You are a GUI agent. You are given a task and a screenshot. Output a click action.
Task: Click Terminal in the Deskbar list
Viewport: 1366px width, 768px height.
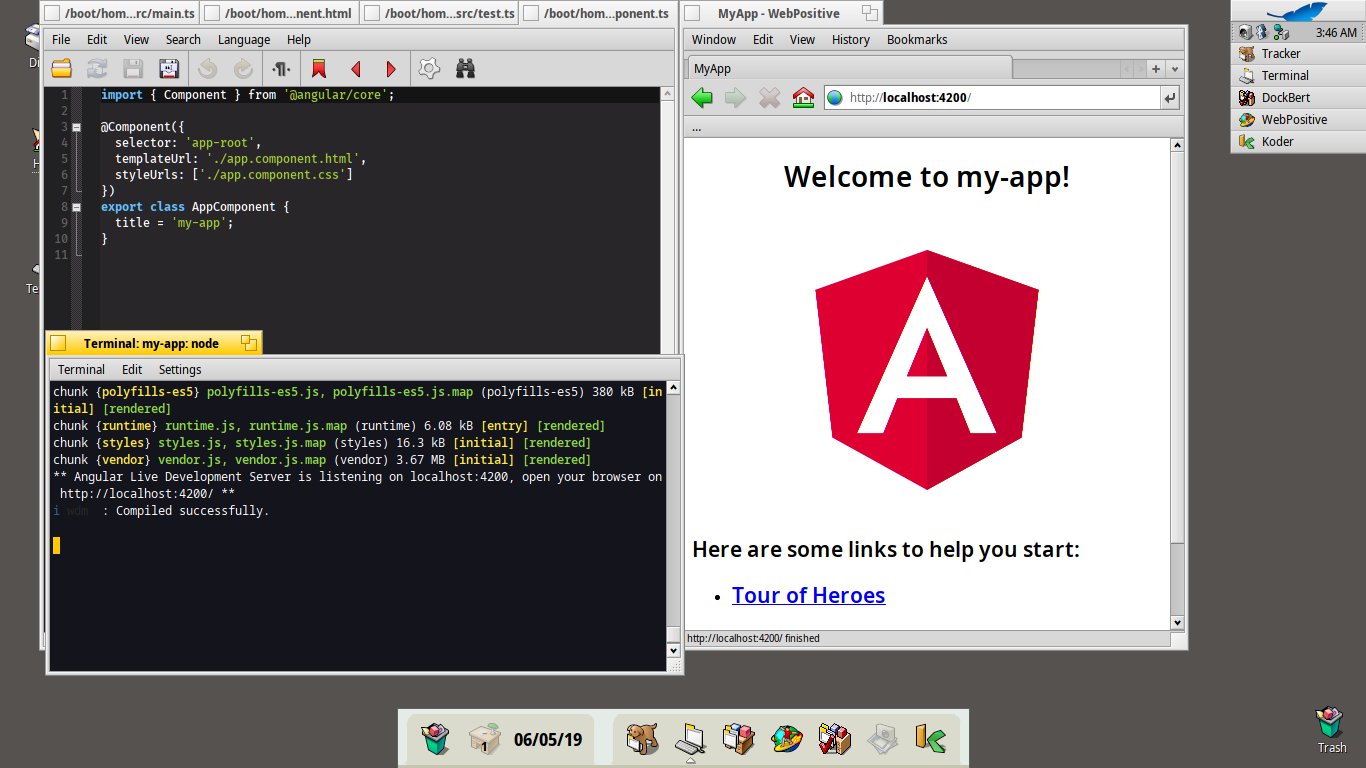pos(1298,76)
